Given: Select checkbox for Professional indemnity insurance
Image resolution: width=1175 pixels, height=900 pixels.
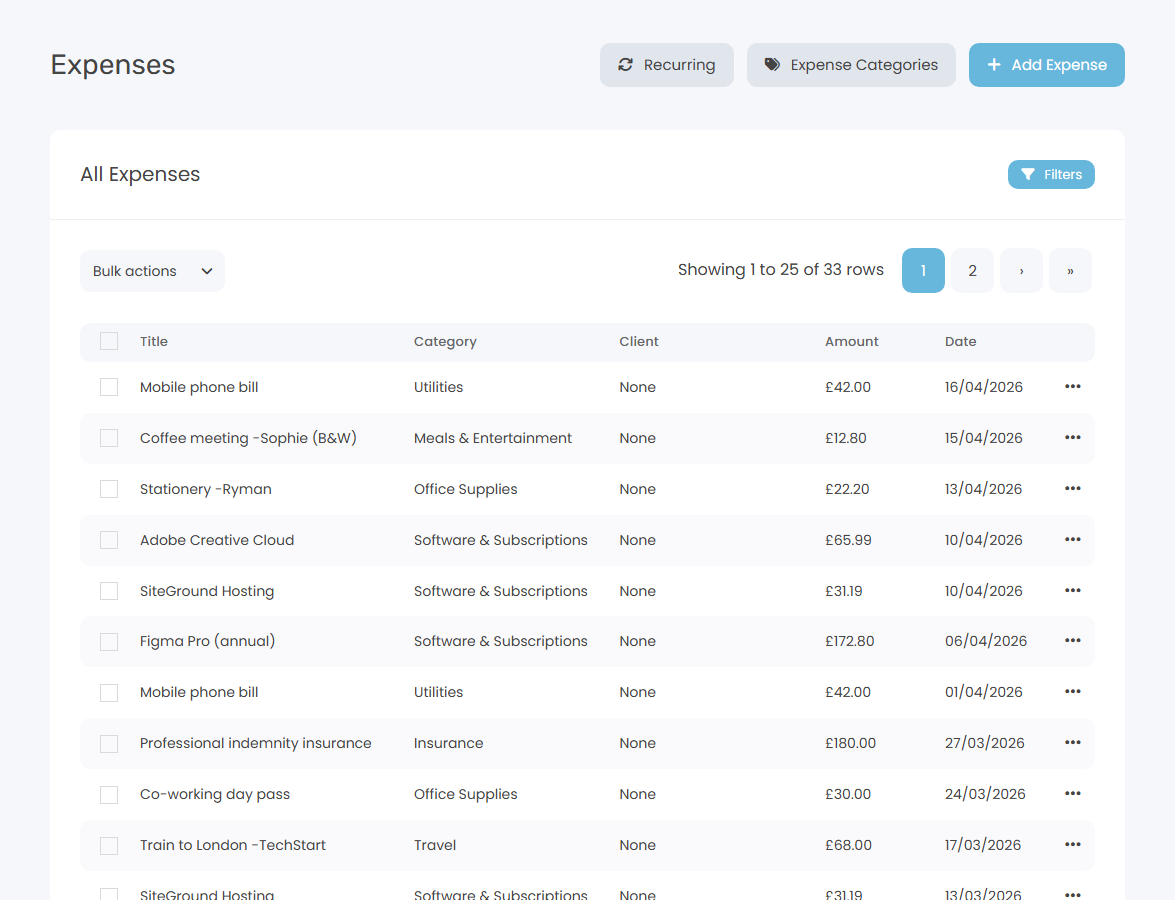Looking at the screenshot, I should [x=109, y=743].
